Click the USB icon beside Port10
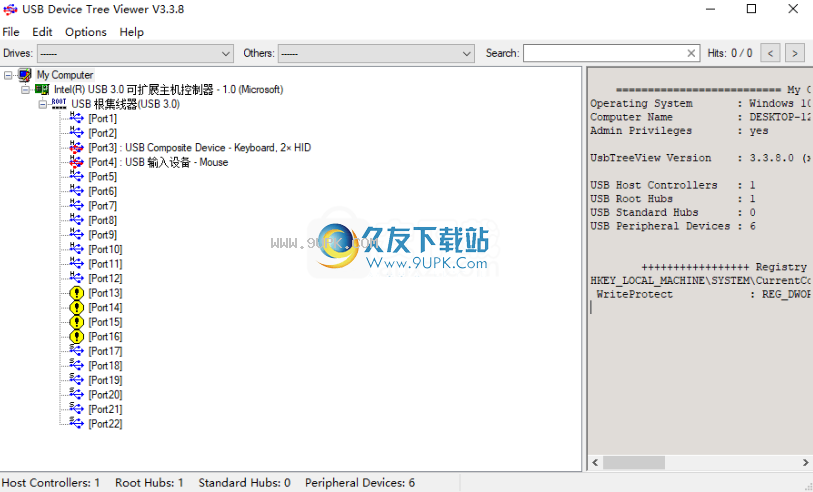813x492 pixels. [x=76, y=249]
